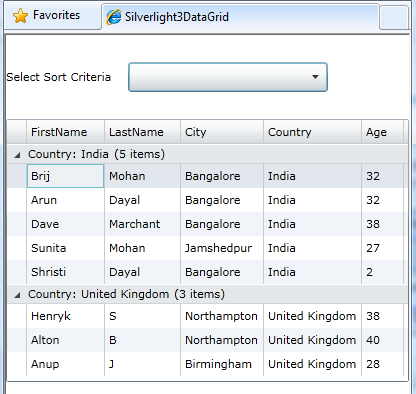This screenshot has height=394, width=416.
Task: Select the Alton first name cell
Action: [65, 340]
